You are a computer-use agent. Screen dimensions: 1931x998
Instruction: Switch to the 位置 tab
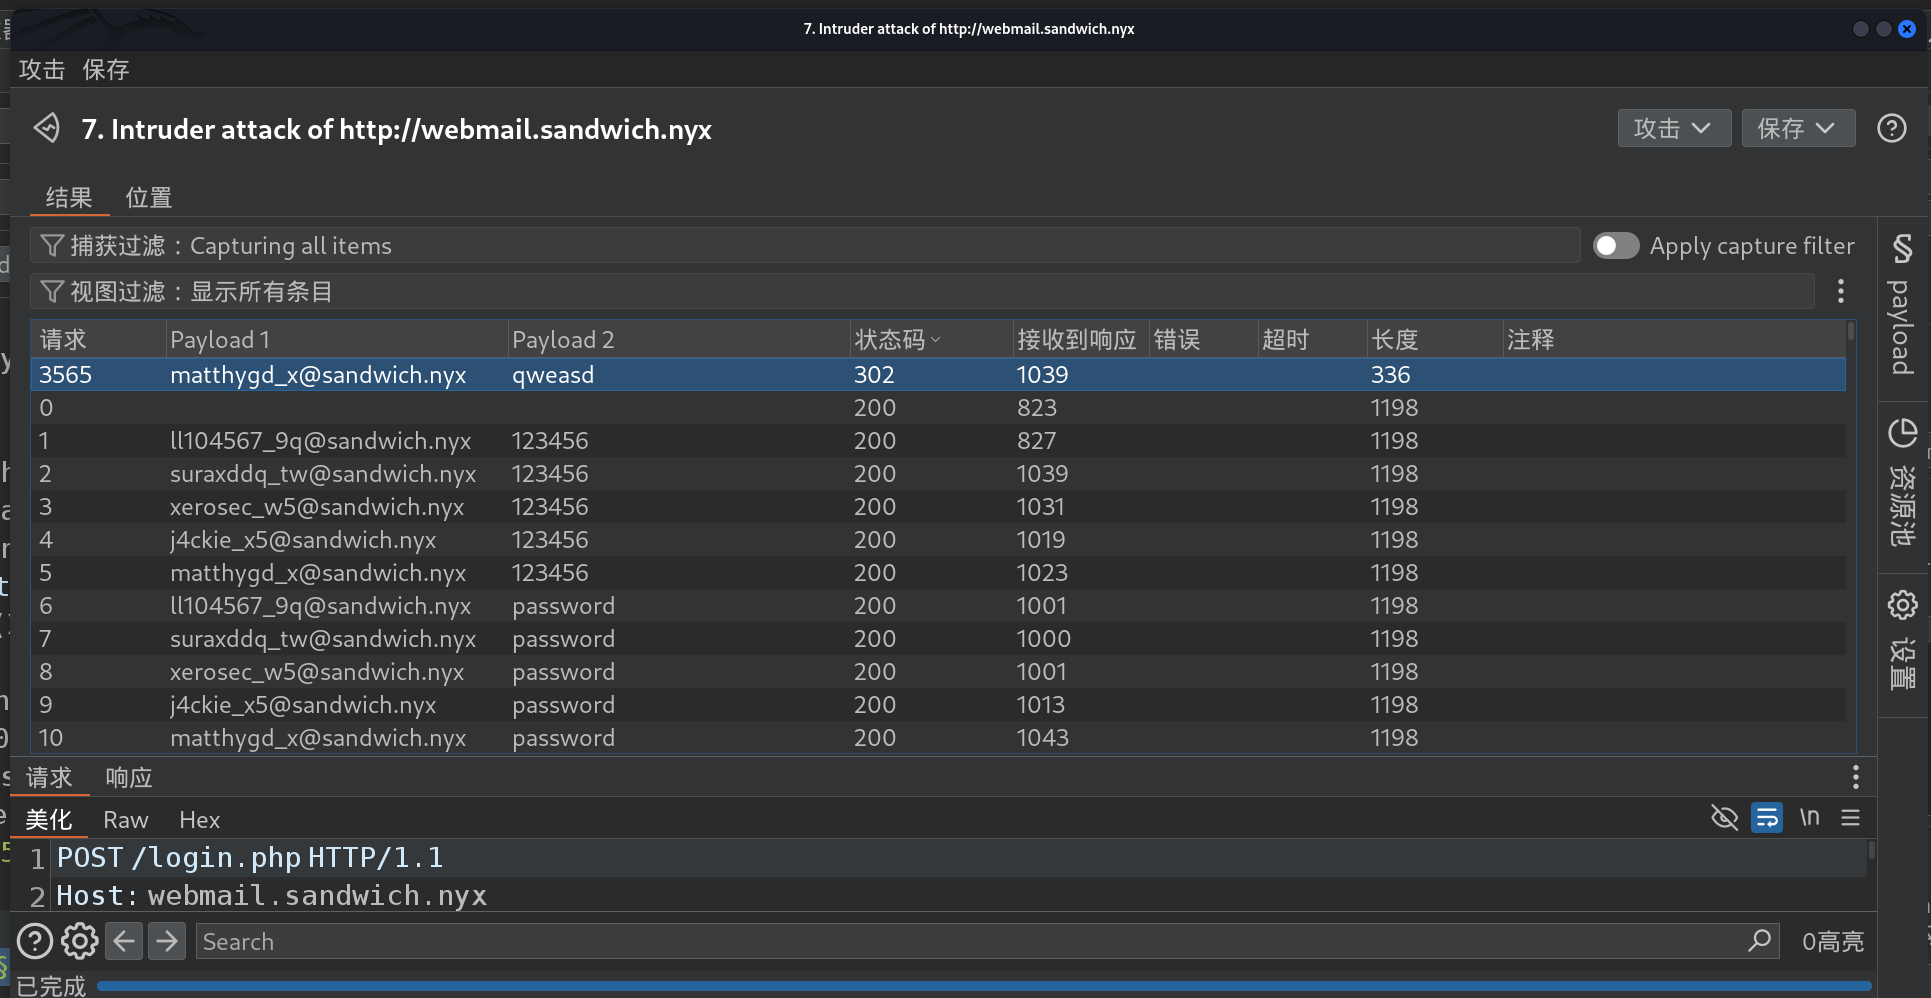click(149, 198)
